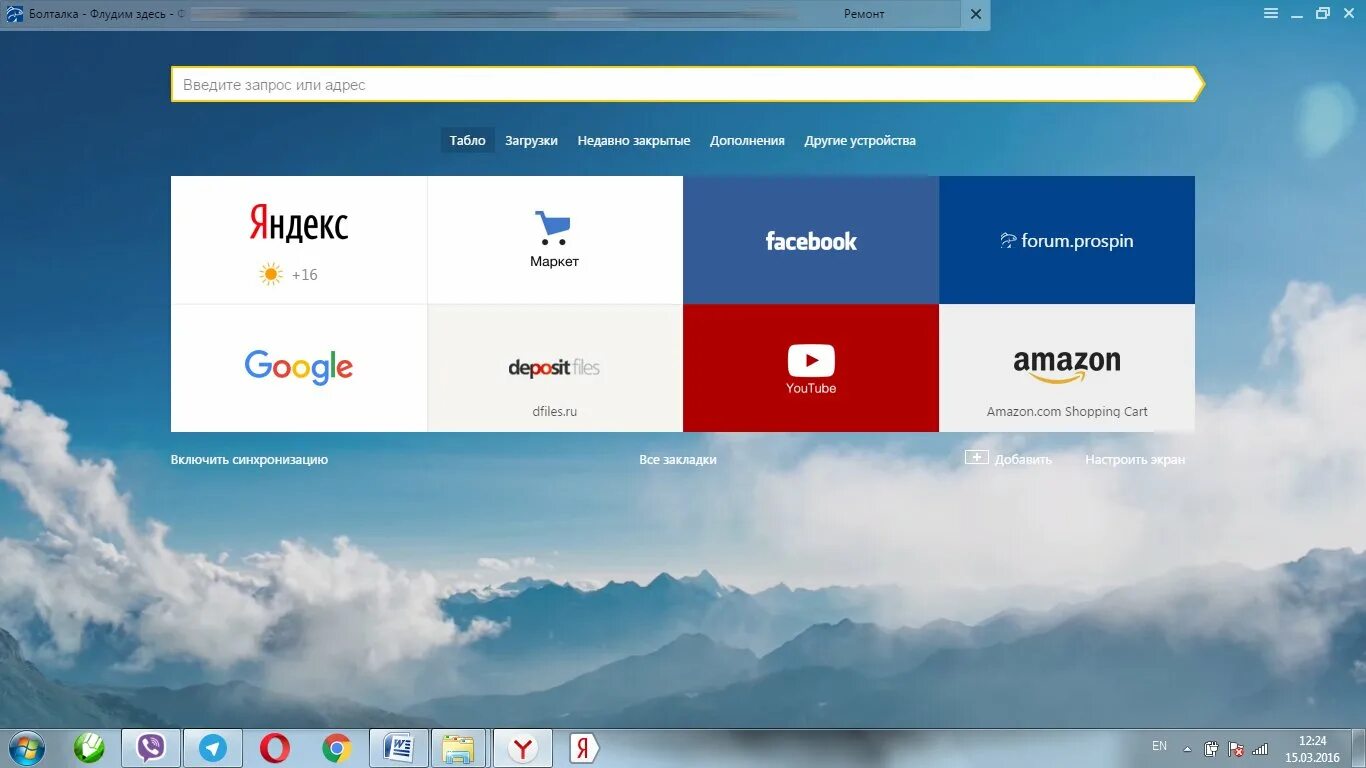Click the Добавить button to add a tile
Viewport: 1366px width, 768px height.
(x=1008, y=459)
